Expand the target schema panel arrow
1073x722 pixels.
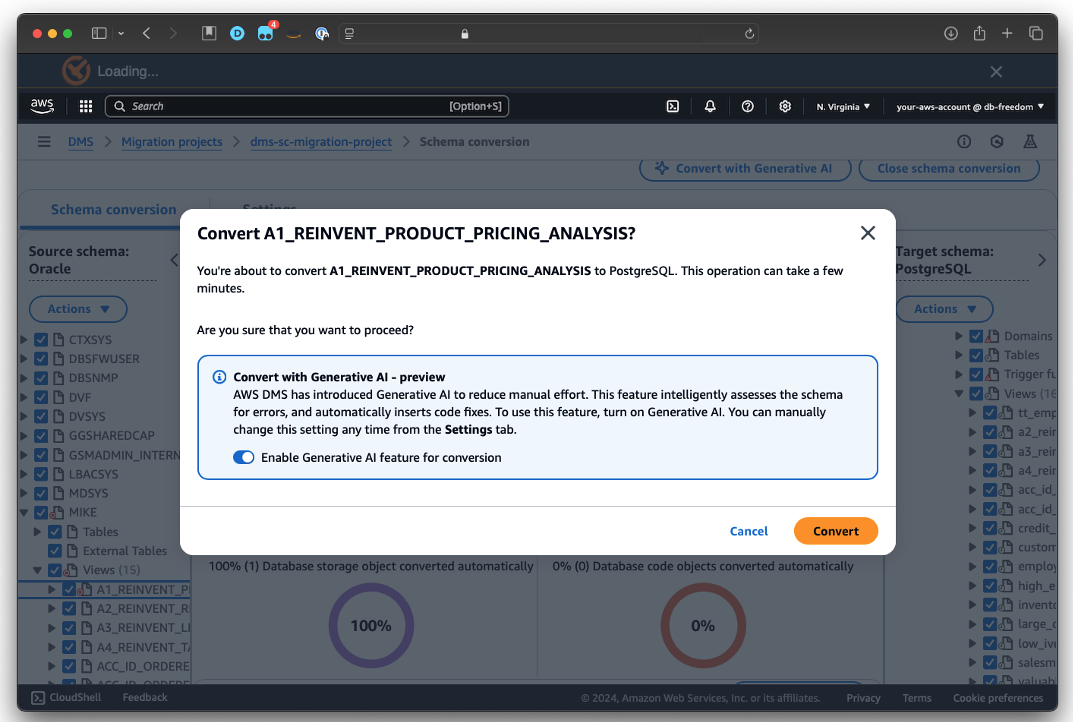[1042, 260]
